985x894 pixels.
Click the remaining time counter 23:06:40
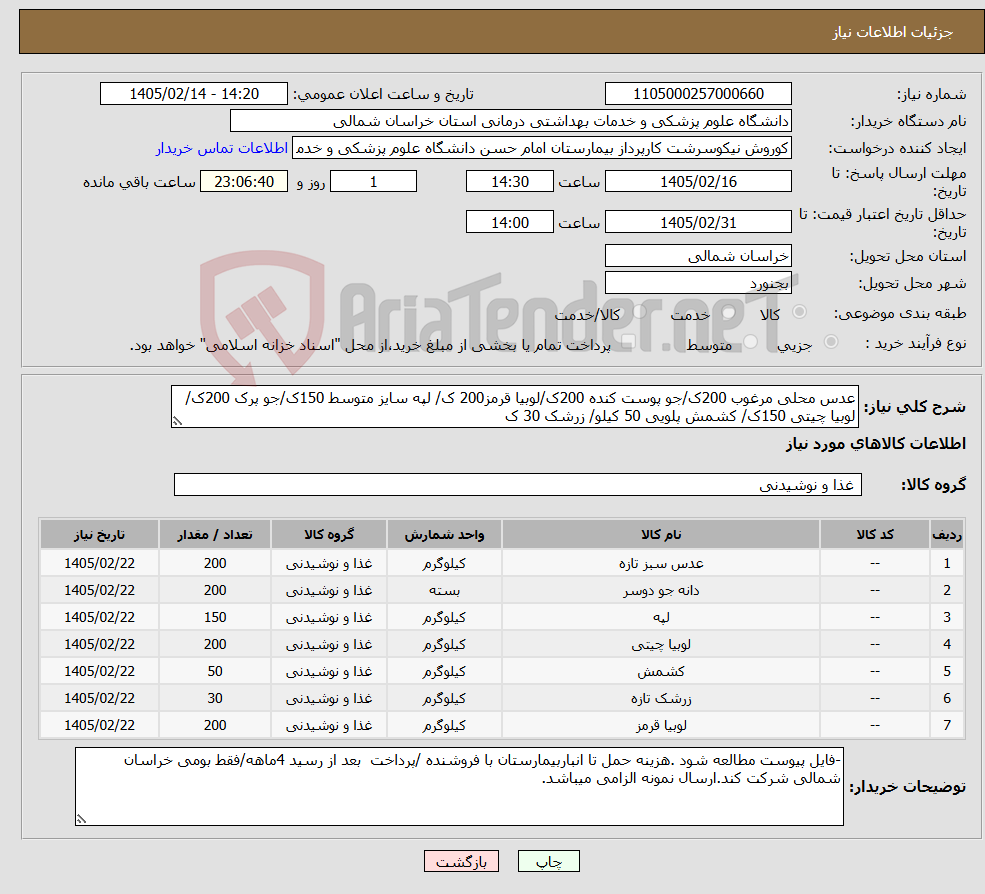point(244,182)
